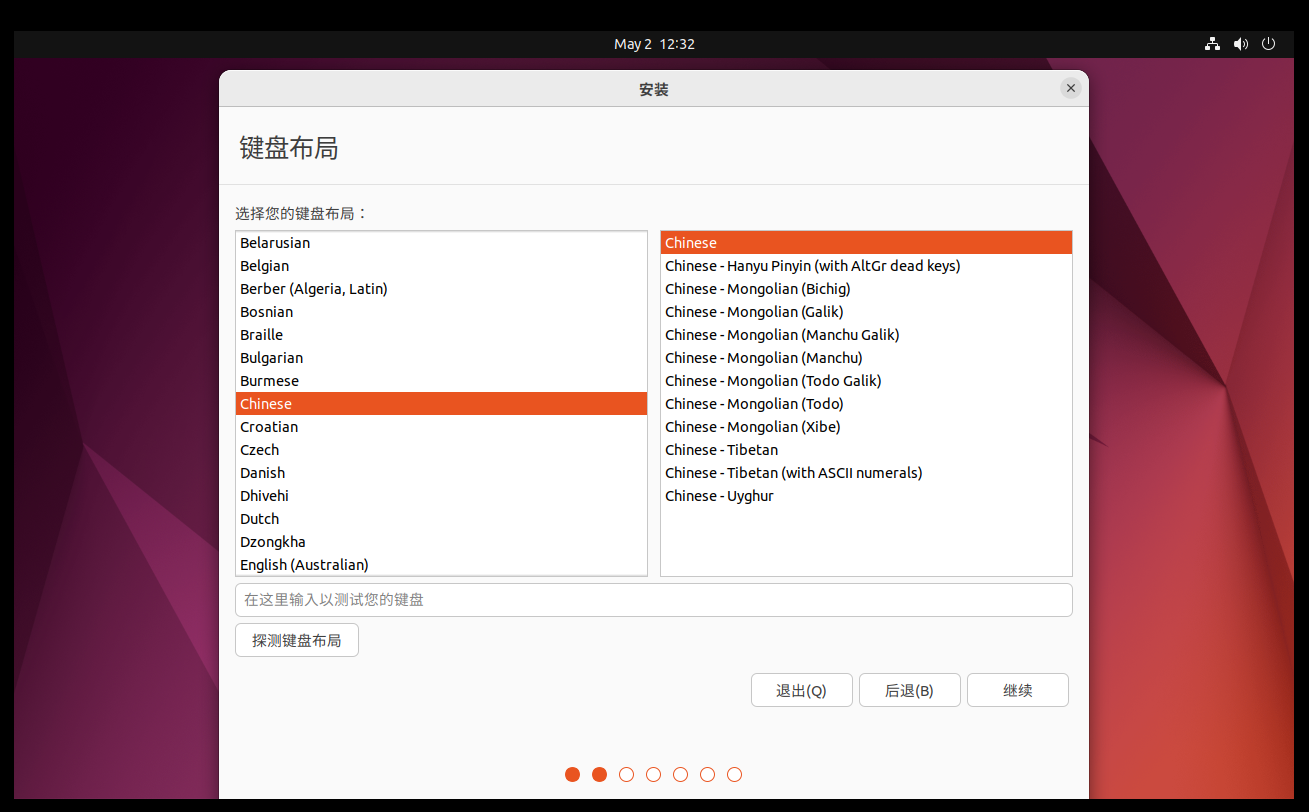Choose Chinese - Mongolian (Xibe) variant
1309x812 pixels.
click(866, 427)
